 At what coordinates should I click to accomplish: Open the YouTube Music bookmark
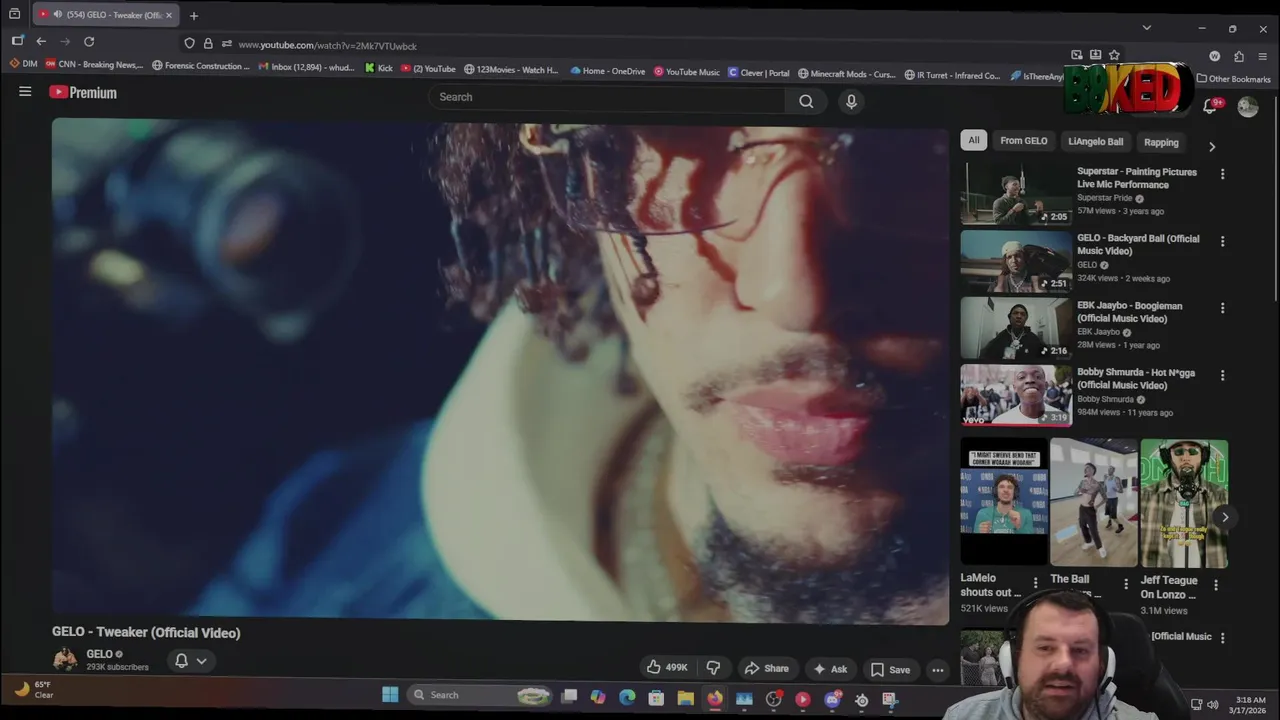click(x=687, y=72)
